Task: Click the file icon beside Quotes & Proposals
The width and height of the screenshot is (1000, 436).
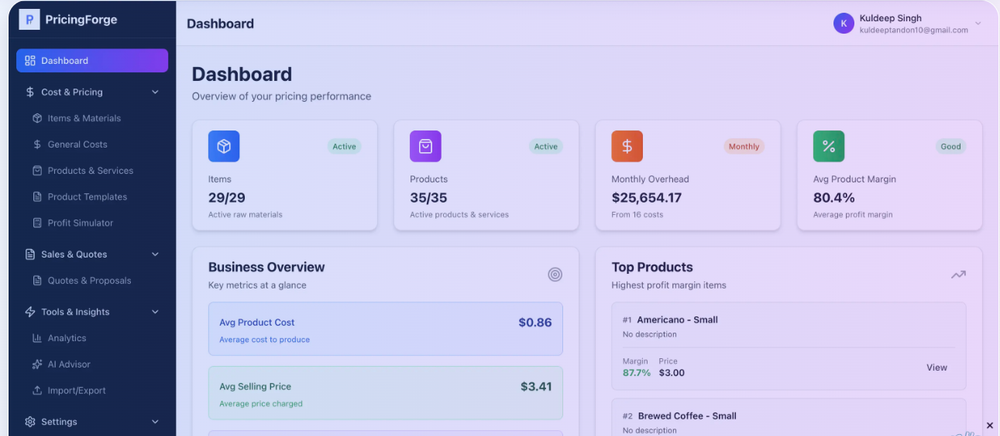Action: (37, 280)
